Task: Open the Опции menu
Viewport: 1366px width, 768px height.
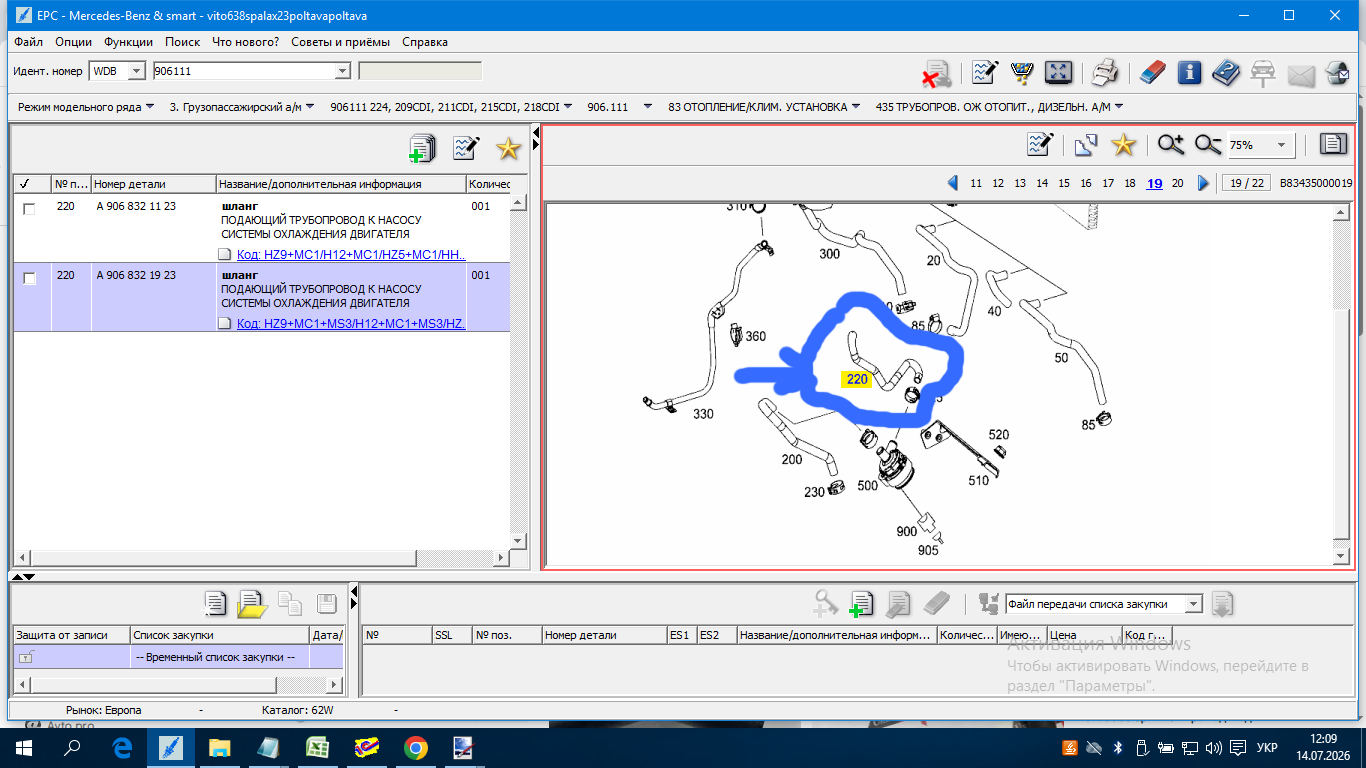Action: coord(74,42)
